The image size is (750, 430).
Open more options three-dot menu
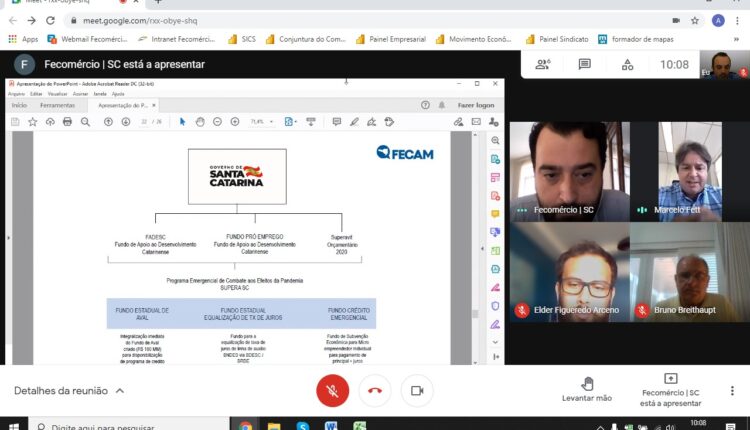click(732, 391)
